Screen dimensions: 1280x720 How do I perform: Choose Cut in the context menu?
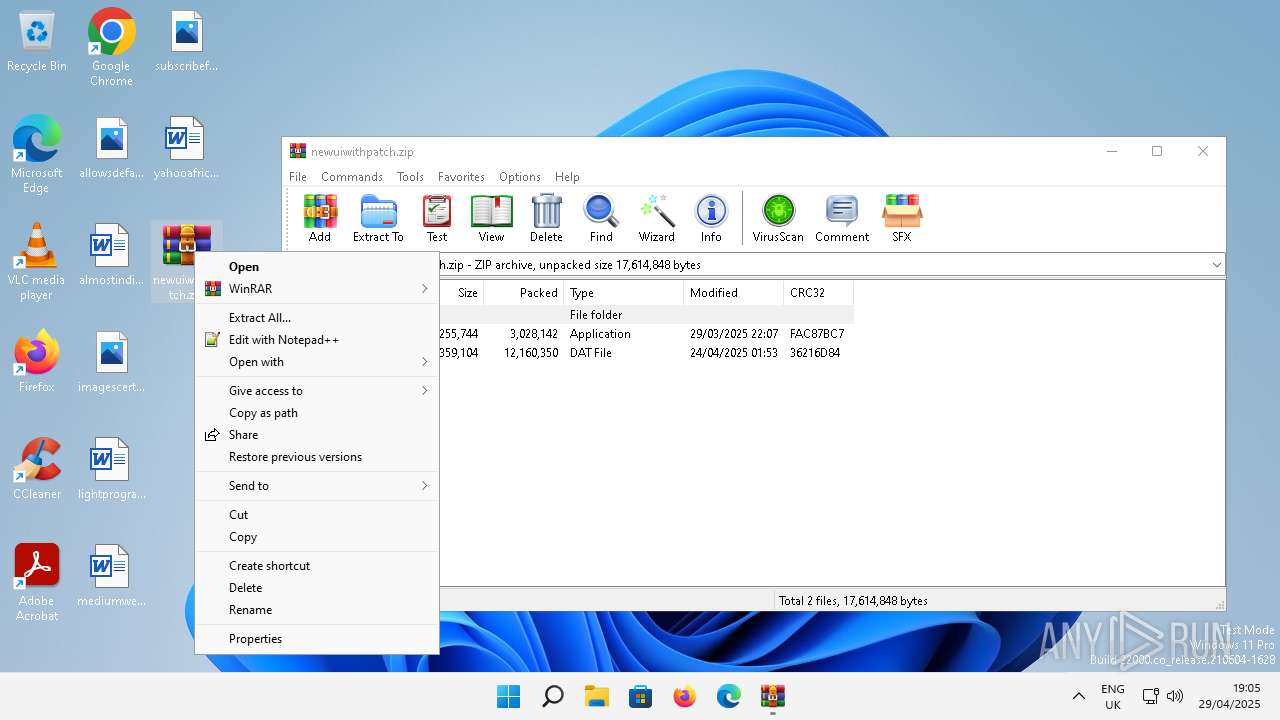pyautogui.click(x=317, y=515)
